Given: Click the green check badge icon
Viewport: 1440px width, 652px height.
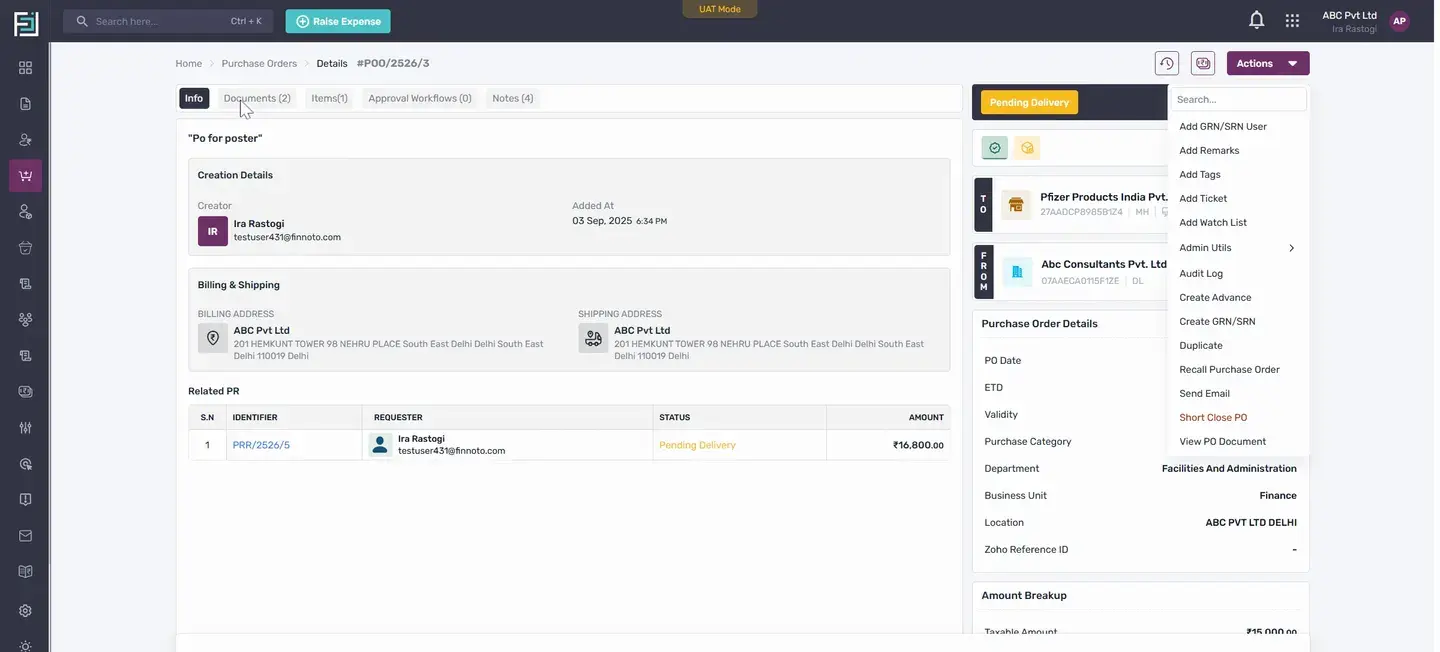Looking at the screenshot, I should (x=994, y=148).
